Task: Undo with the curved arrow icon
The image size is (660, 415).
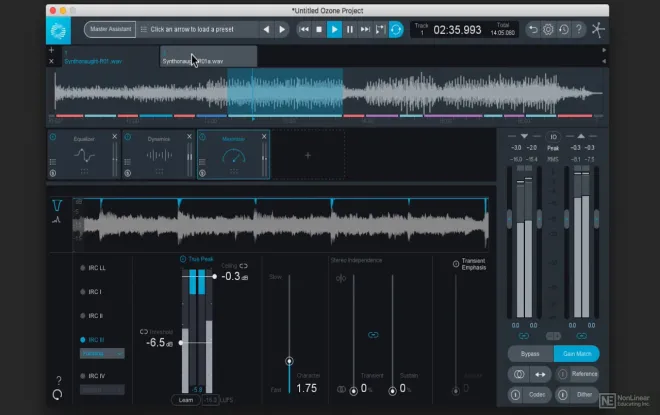Action: coord(533,29)
